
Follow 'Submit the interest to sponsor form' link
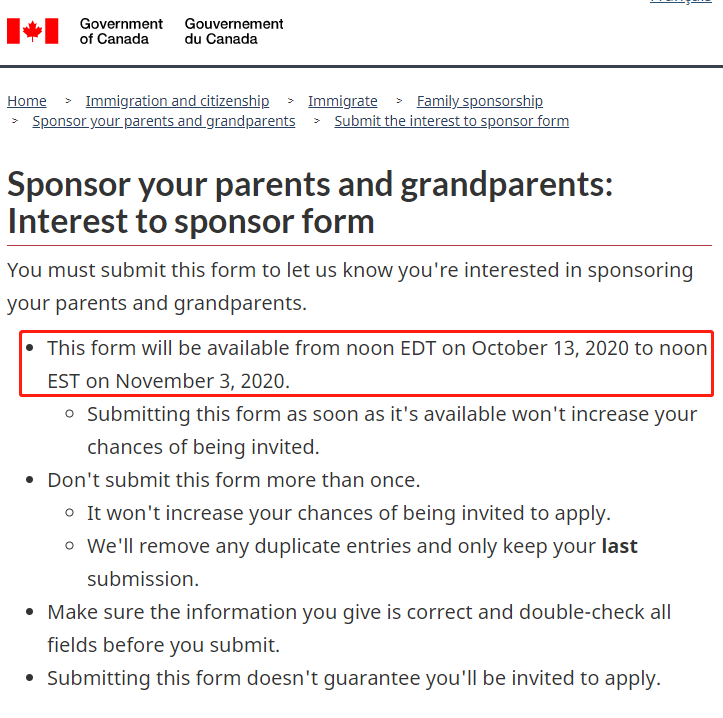pyautogui.click(x=451, y=121)
